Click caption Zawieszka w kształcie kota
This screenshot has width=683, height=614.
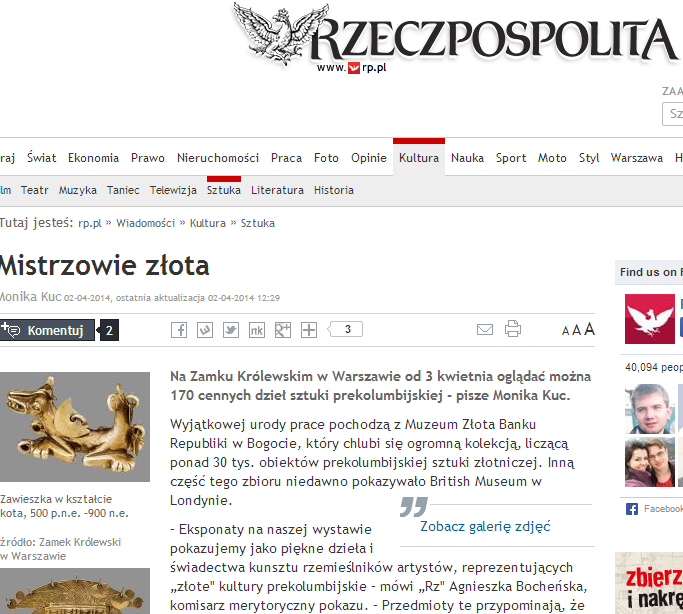click(x=64, y=506)
